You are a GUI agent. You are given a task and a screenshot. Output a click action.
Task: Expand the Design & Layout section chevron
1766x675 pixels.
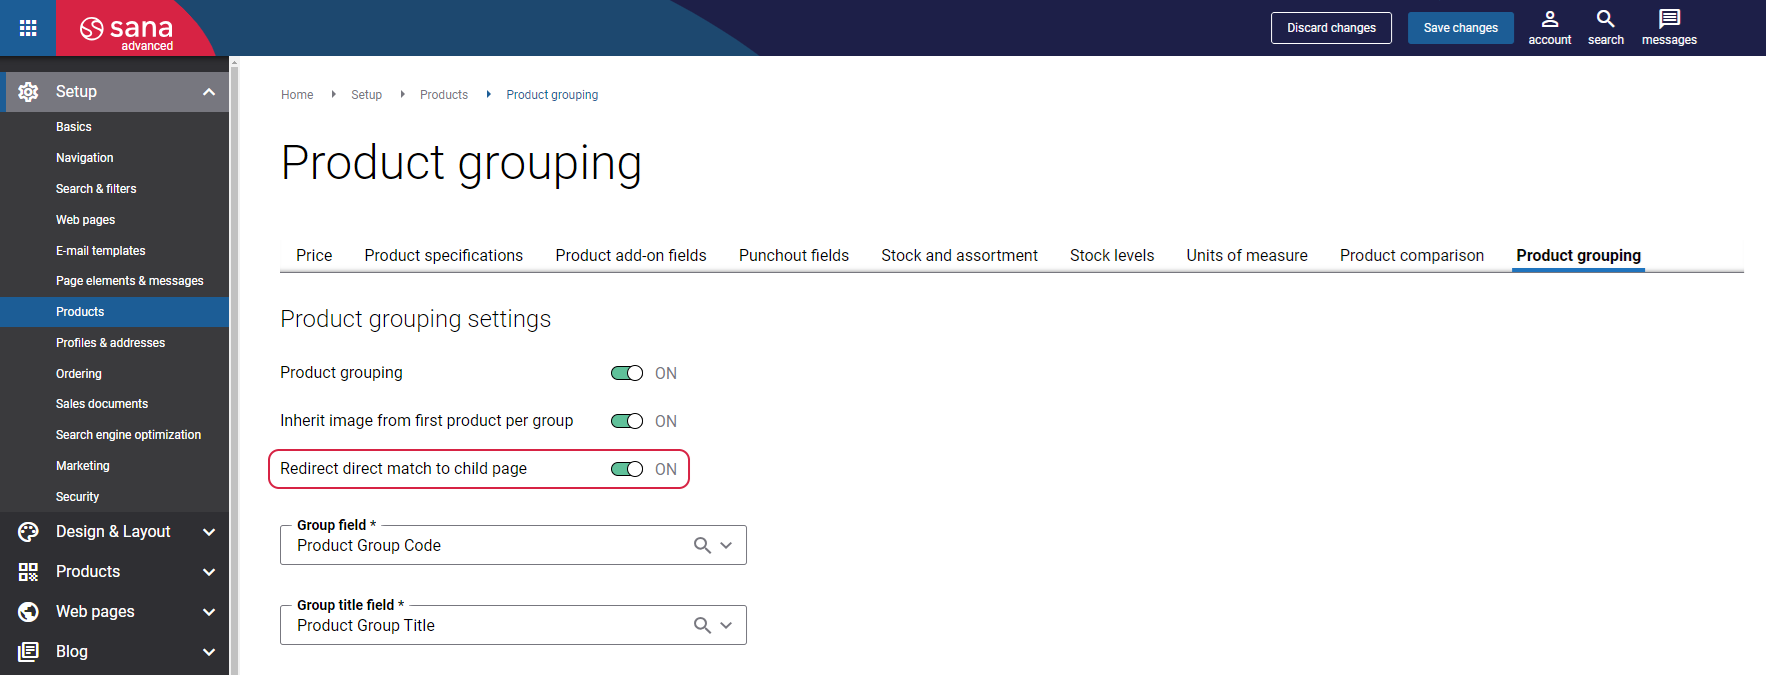209,532
